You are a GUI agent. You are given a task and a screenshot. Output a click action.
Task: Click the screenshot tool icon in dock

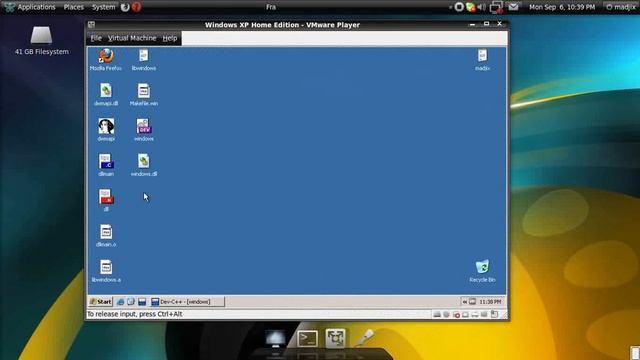[x=336, y=338]
